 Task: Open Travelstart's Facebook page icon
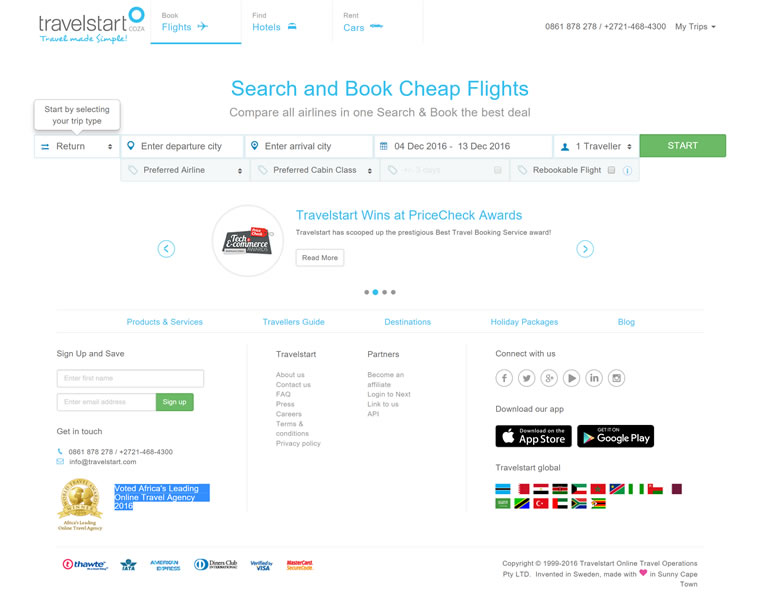pyautogui.click(x=504, y=378)
